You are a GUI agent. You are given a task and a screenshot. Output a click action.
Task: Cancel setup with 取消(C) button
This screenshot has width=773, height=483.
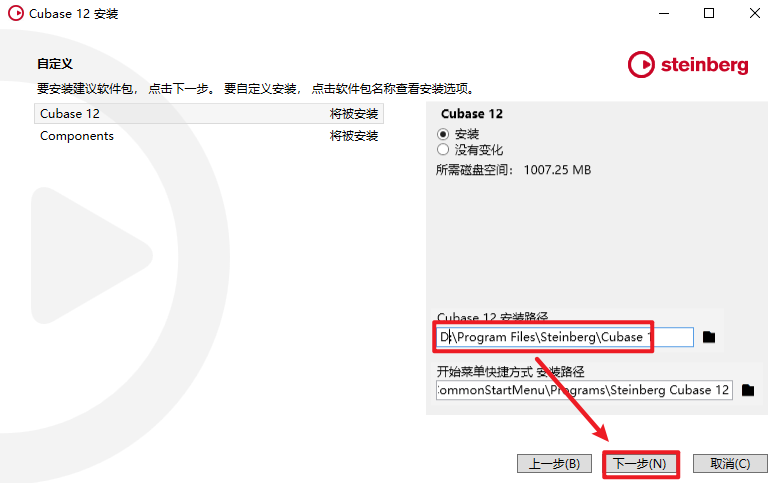[730, 464]
